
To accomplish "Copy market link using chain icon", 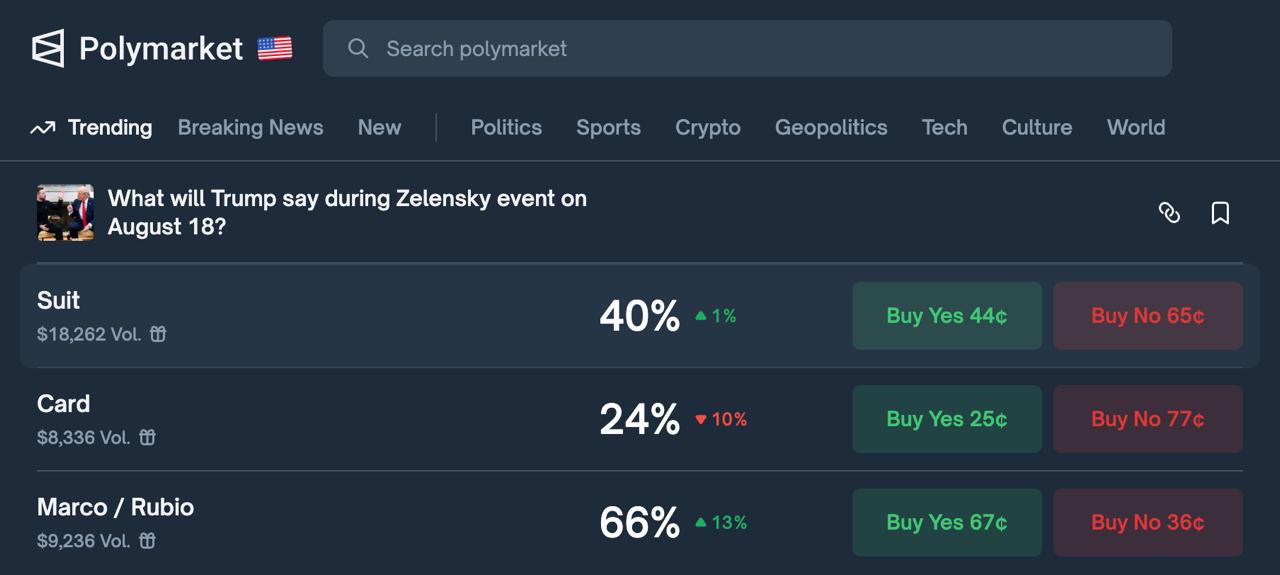I will tap(1169, 212).
